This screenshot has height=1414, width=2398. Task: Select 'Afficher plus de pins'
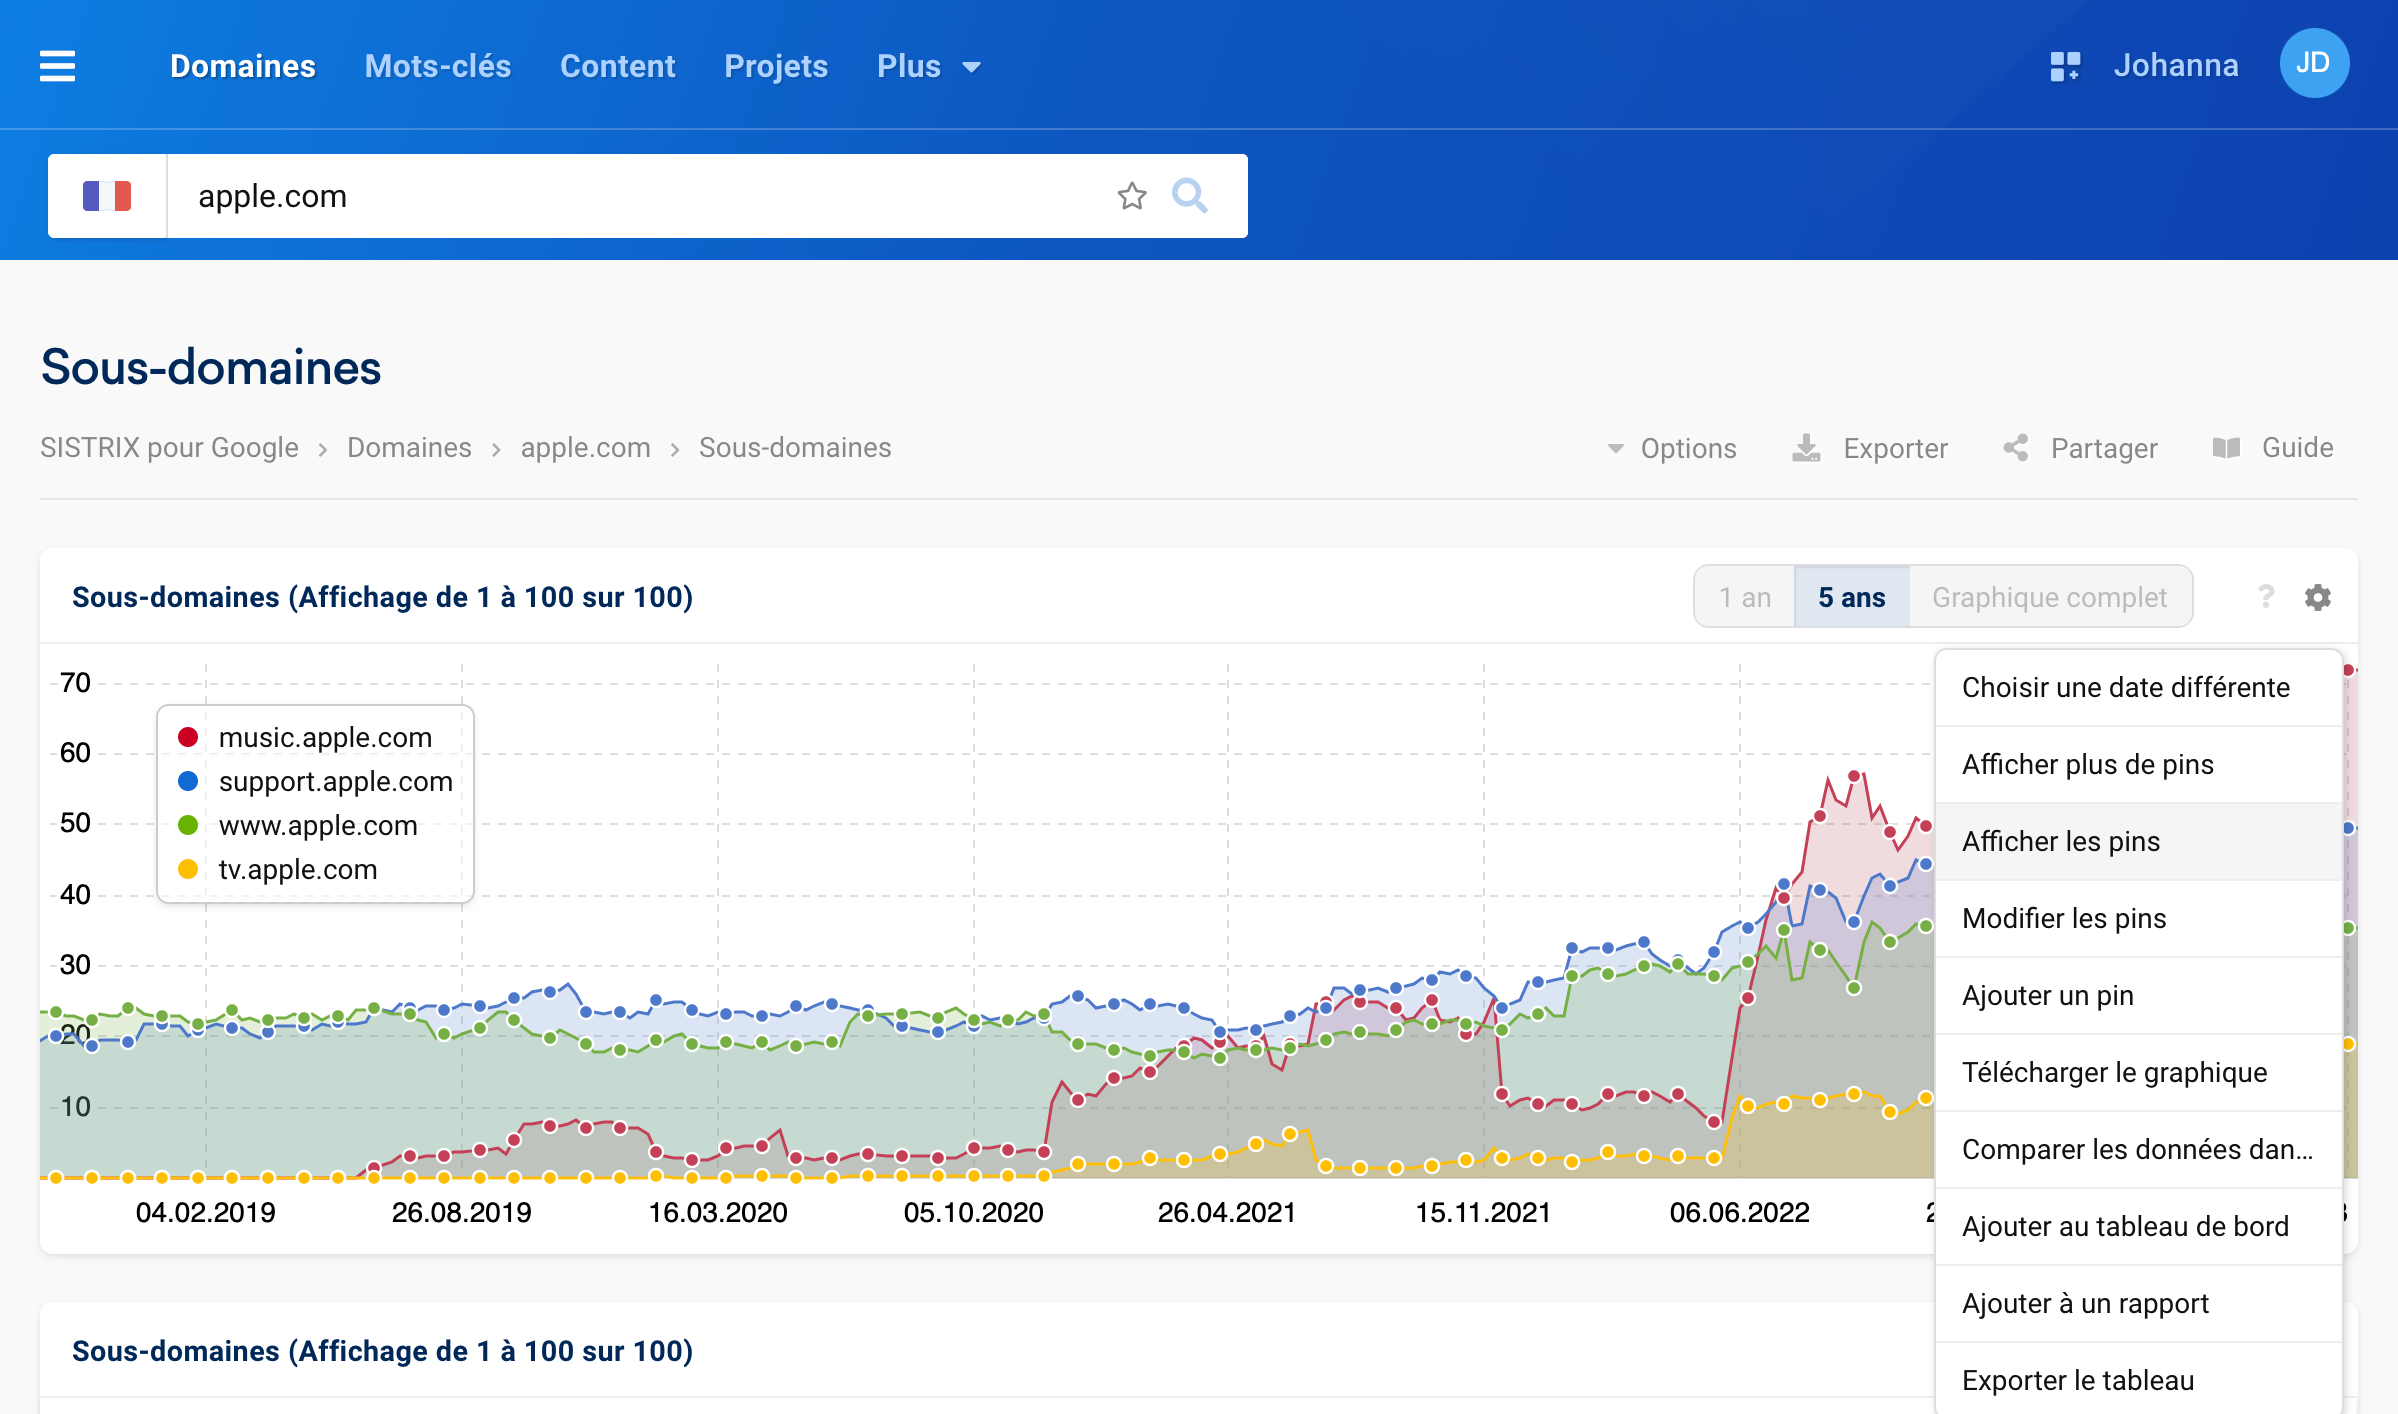click(x=2139, y=765)
